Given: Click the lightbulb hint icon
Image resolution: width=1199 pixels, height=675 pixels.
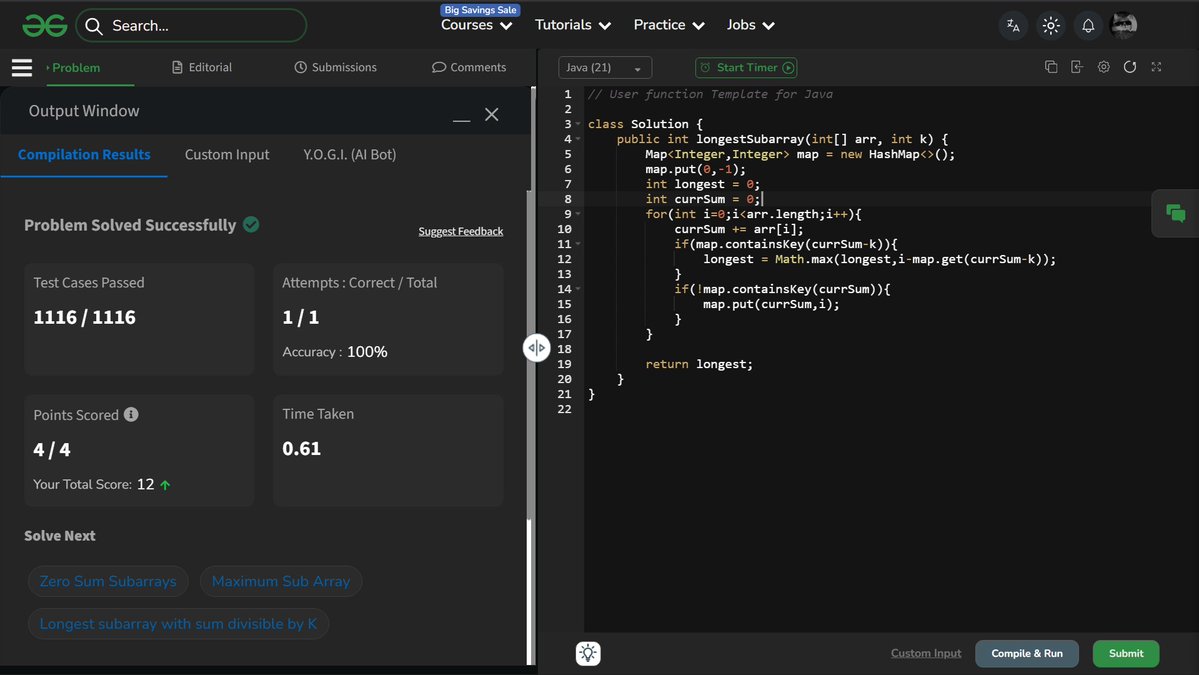Looking at the screenshot, I should [x=587, y=653].
